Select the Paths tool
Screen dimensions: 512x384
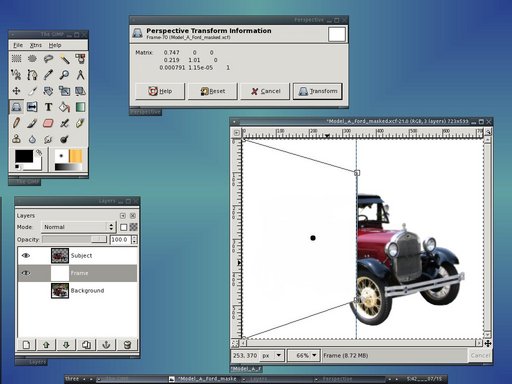[x=32, y=75]
